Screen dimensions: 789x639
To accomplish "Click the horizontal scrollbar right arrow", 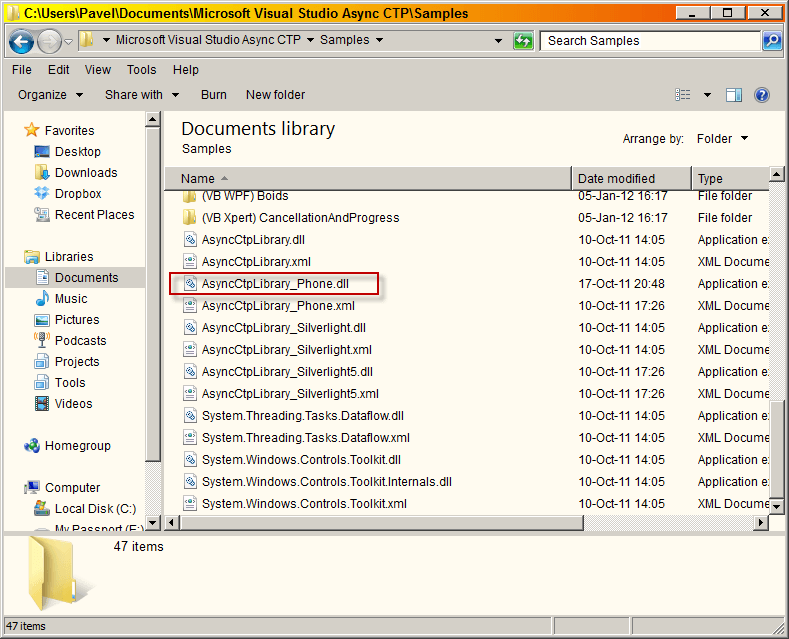I will point(761,523).
